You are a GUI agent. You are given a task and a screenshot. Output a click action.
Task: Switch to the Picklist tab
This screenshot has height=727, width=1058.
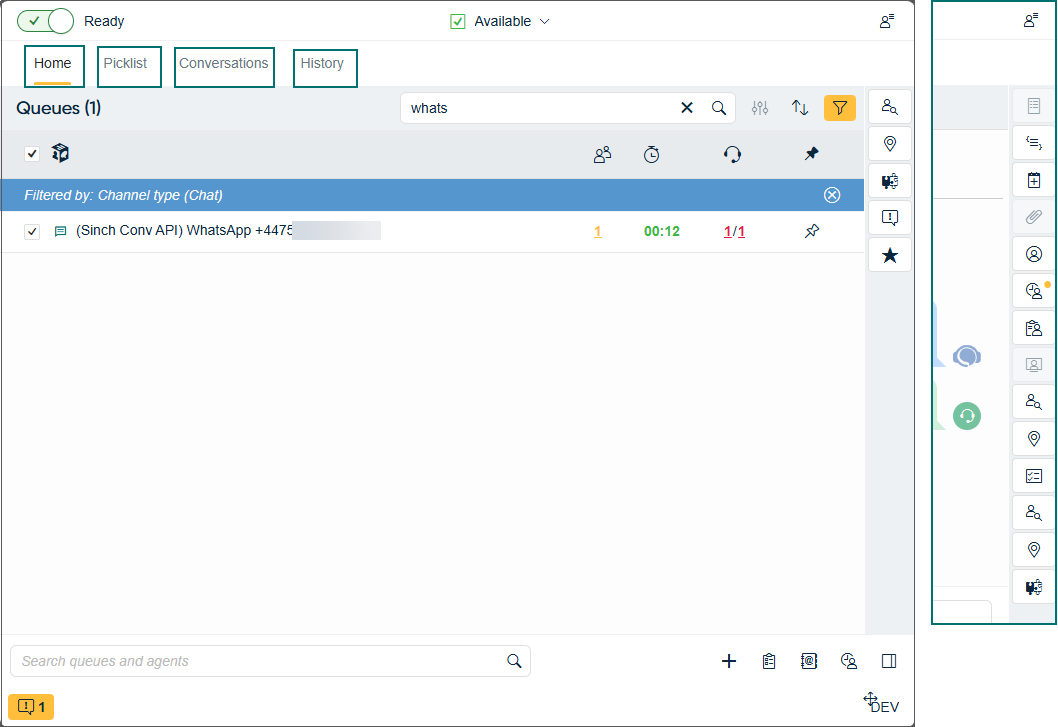125,64
